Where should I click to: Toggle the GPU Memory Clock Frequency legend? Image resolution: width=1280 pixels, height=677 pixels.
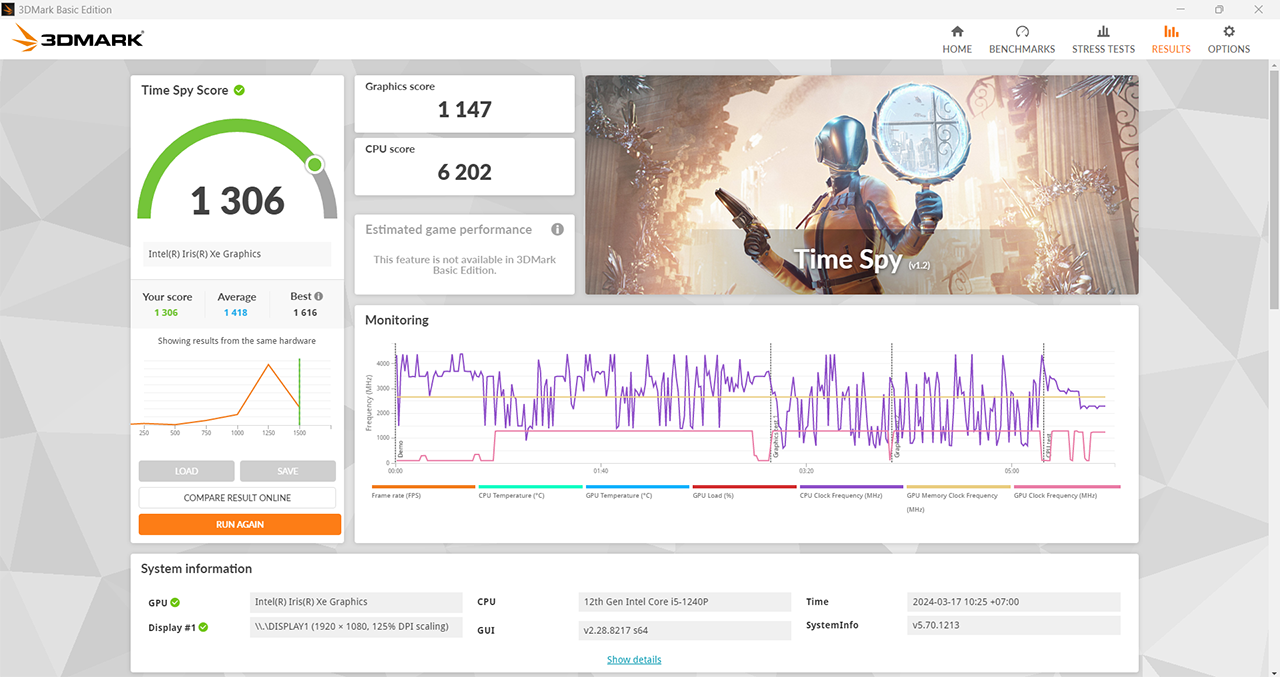958,499
